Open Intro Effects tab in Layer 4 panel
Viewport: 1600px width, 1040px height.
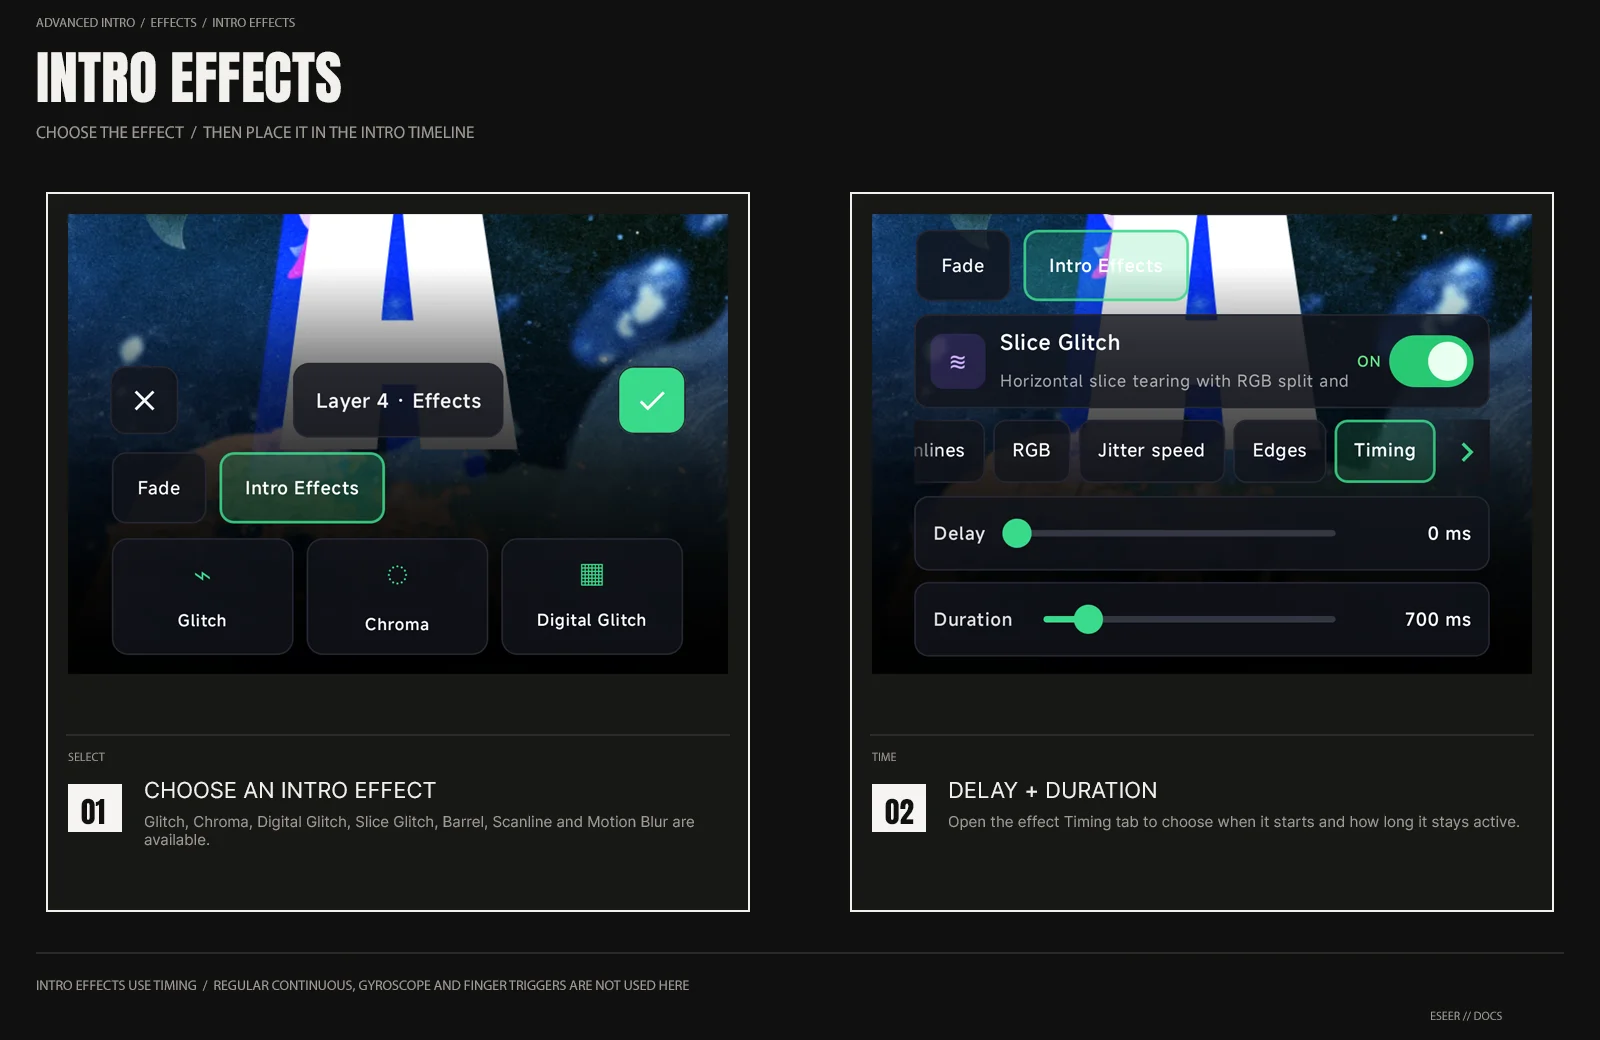tap(302, 488)
